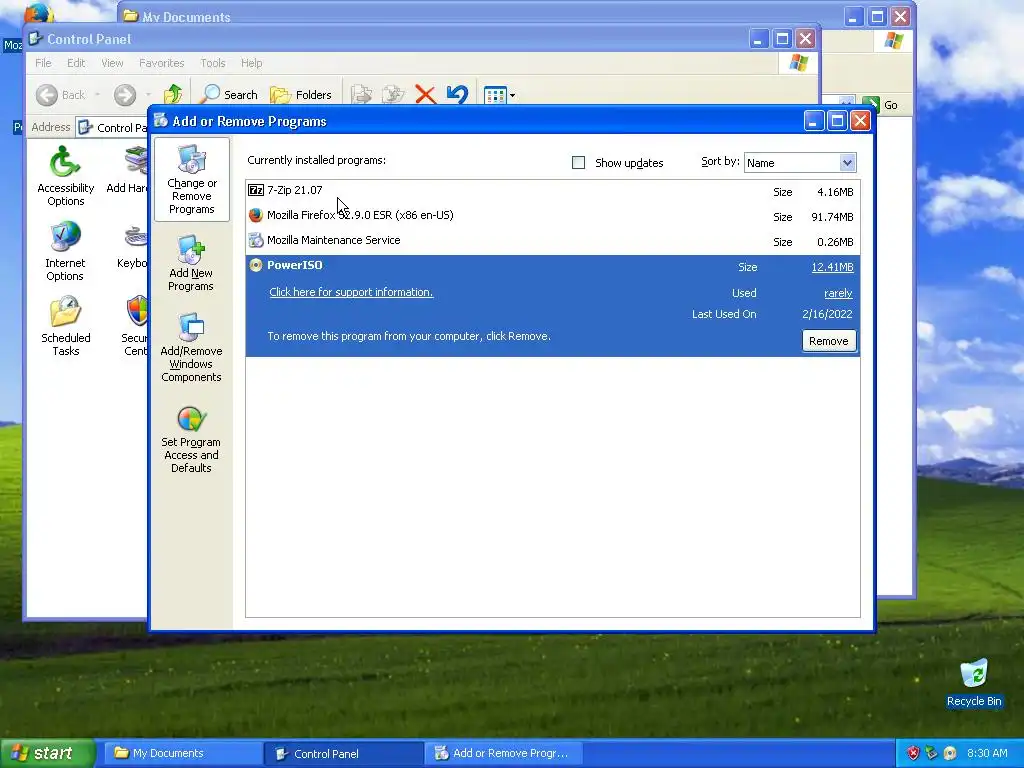Select Change or Remove Programs sidebar icon
Image resolution: width=1024 pixels, height=768 pixels.
coord(191,180)
